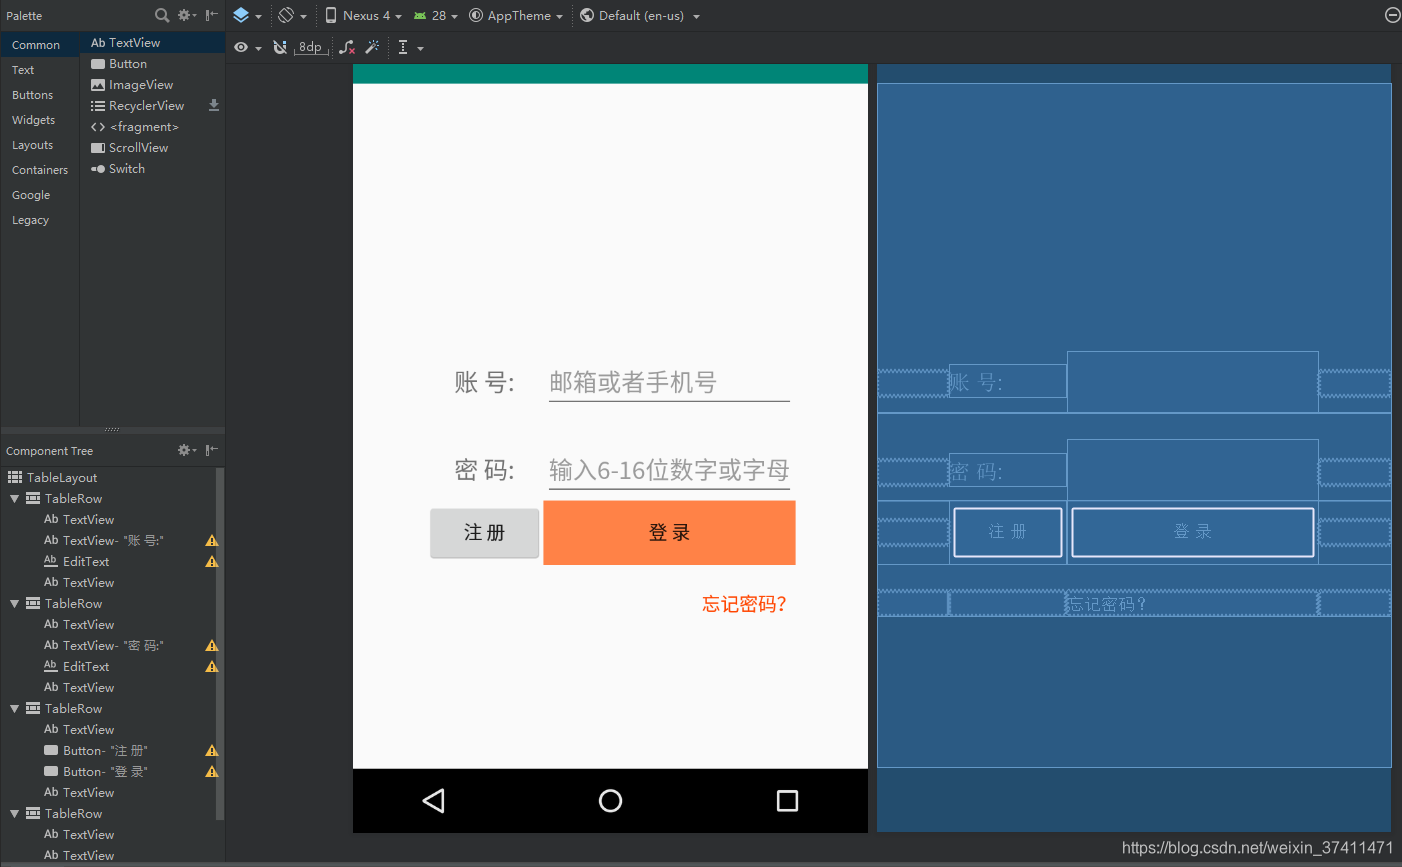Select 注 册 button in blueprint view
Viewport: 1402px width, 867px height.
click(1008, 532)
